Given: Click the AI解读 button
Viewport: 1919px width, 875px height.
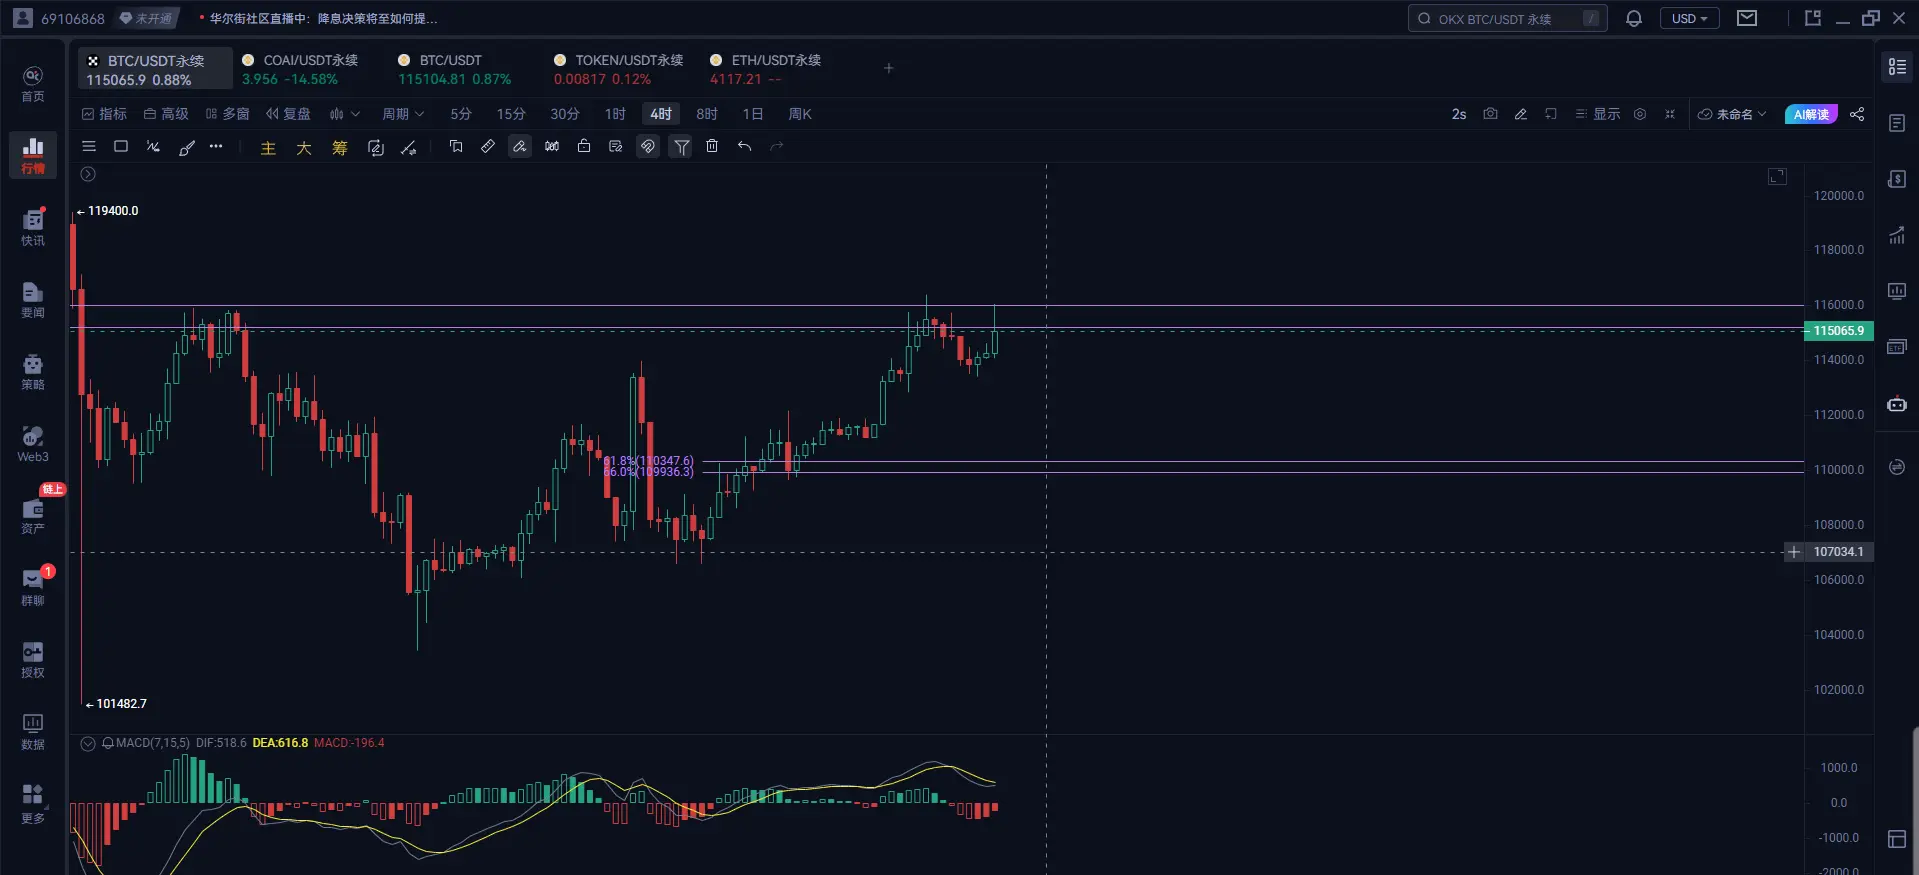Looking at the screenshot, I should point(1811,114).
